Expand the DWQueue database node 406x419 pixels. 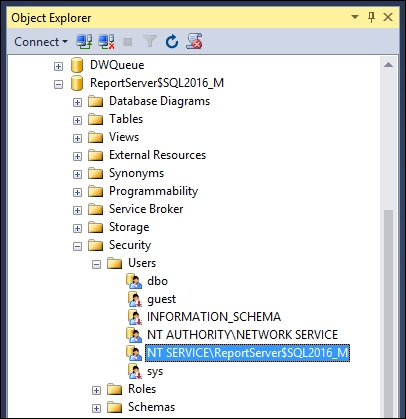coord(58,66)
